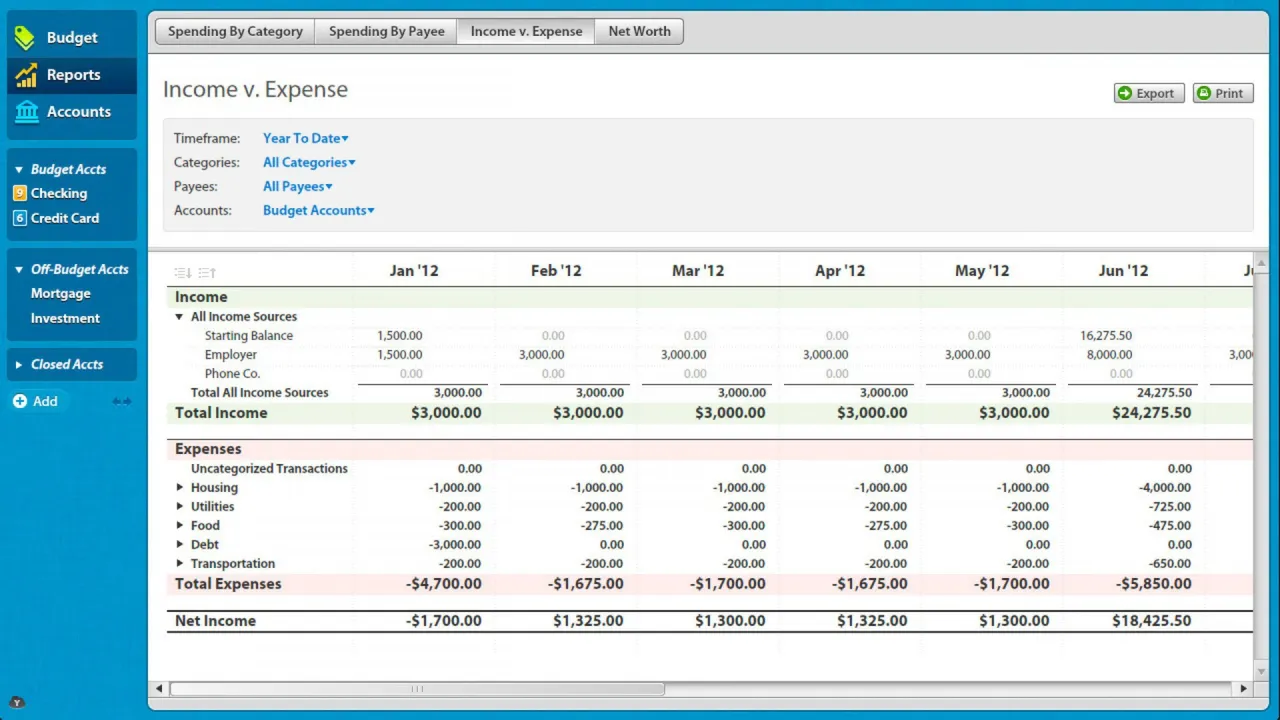Click the horizontal scrollbar right arrow

[x=1243, y=688]
